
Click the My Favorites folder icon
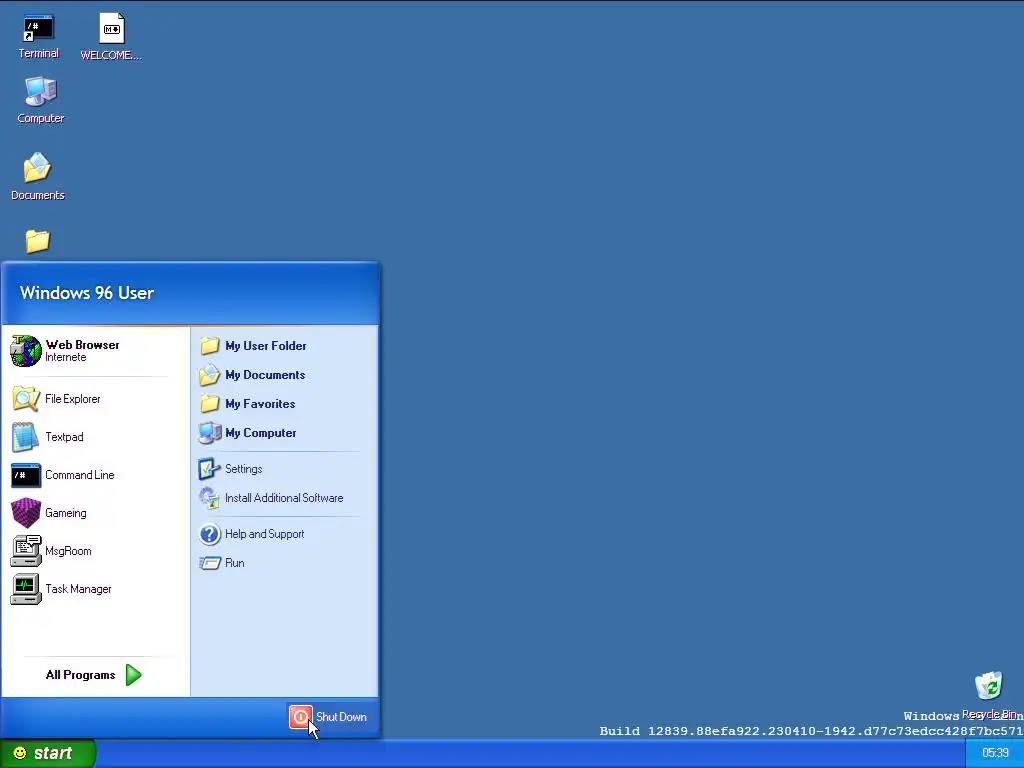210,404
